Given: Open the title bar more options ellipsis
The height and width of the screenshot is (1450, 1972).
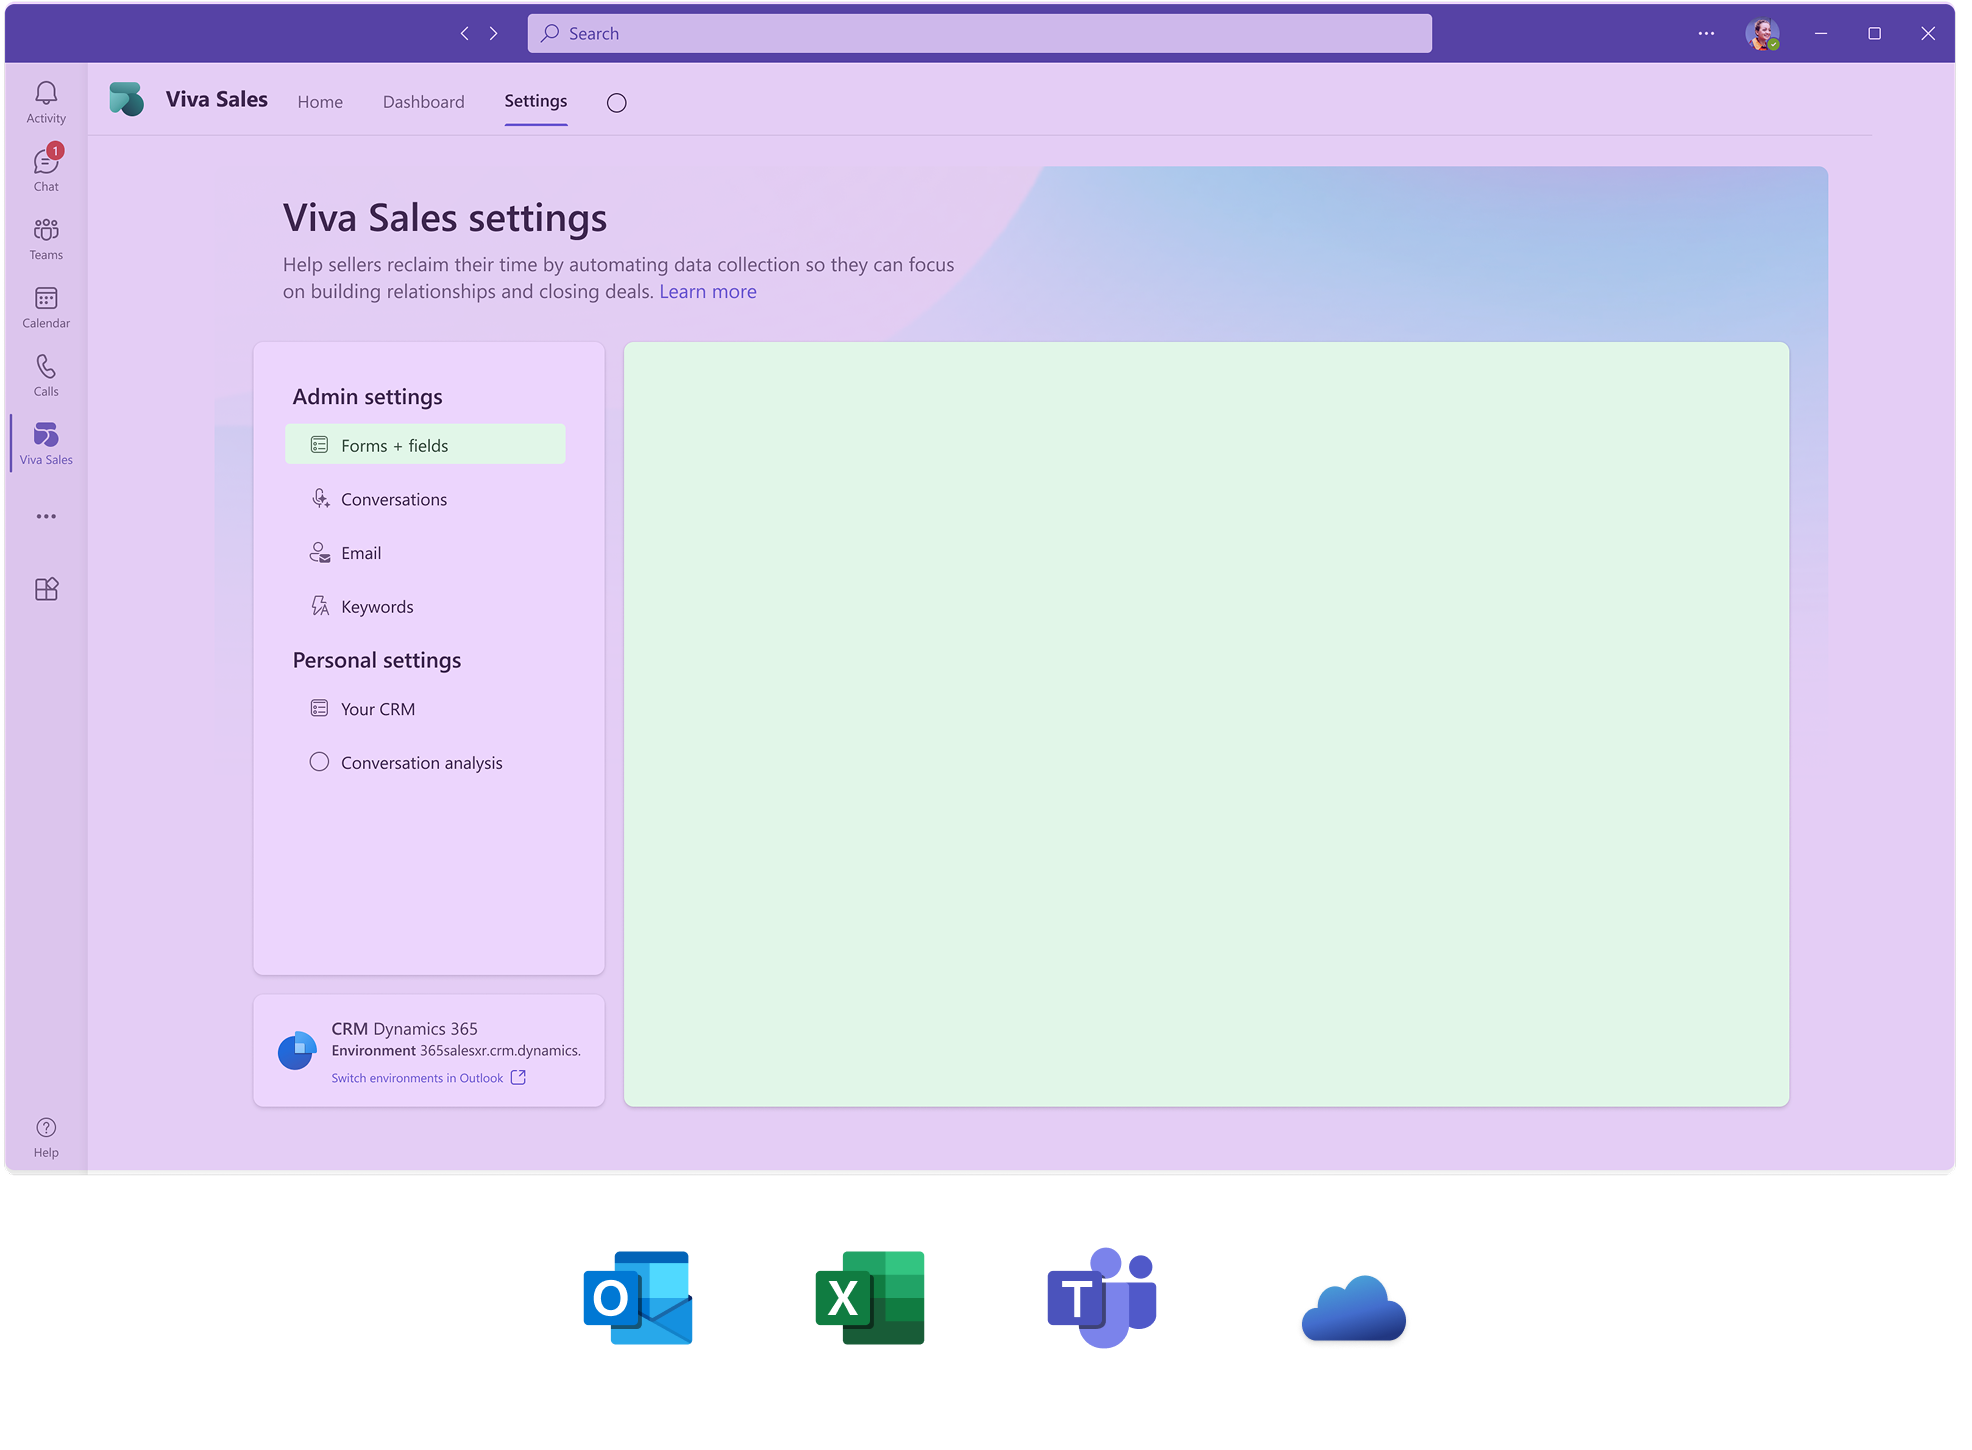Looking at the screenshot, I should tap(1706, 33).
